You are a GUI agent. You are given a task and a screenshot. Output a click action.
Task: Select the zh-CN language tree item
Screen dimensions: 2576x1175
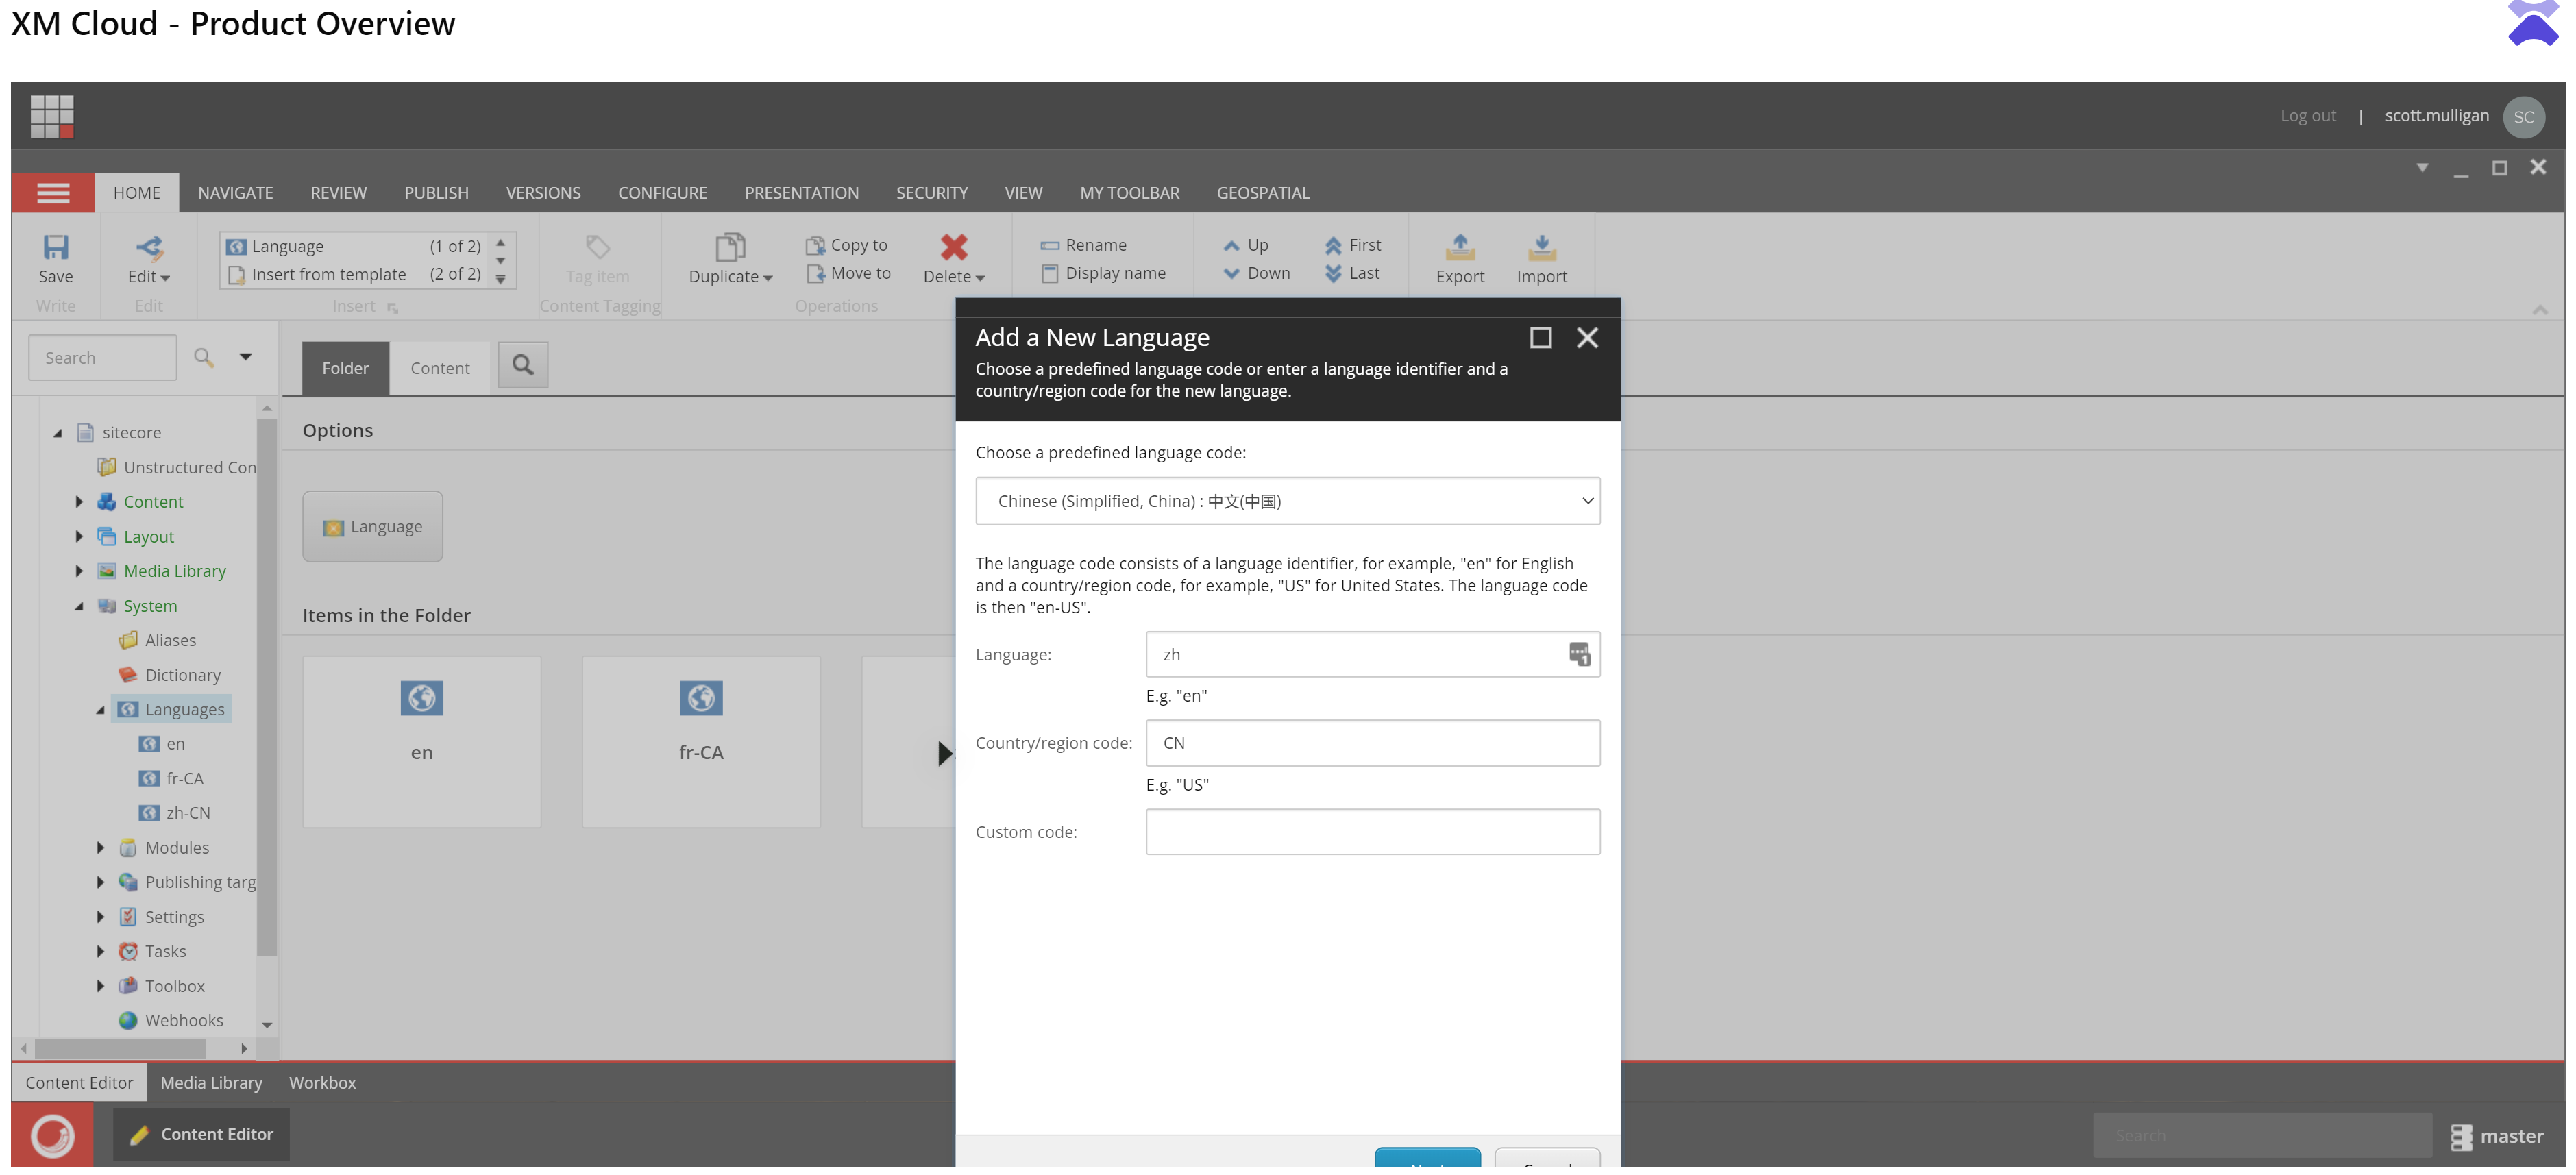(x=187, y=813)
